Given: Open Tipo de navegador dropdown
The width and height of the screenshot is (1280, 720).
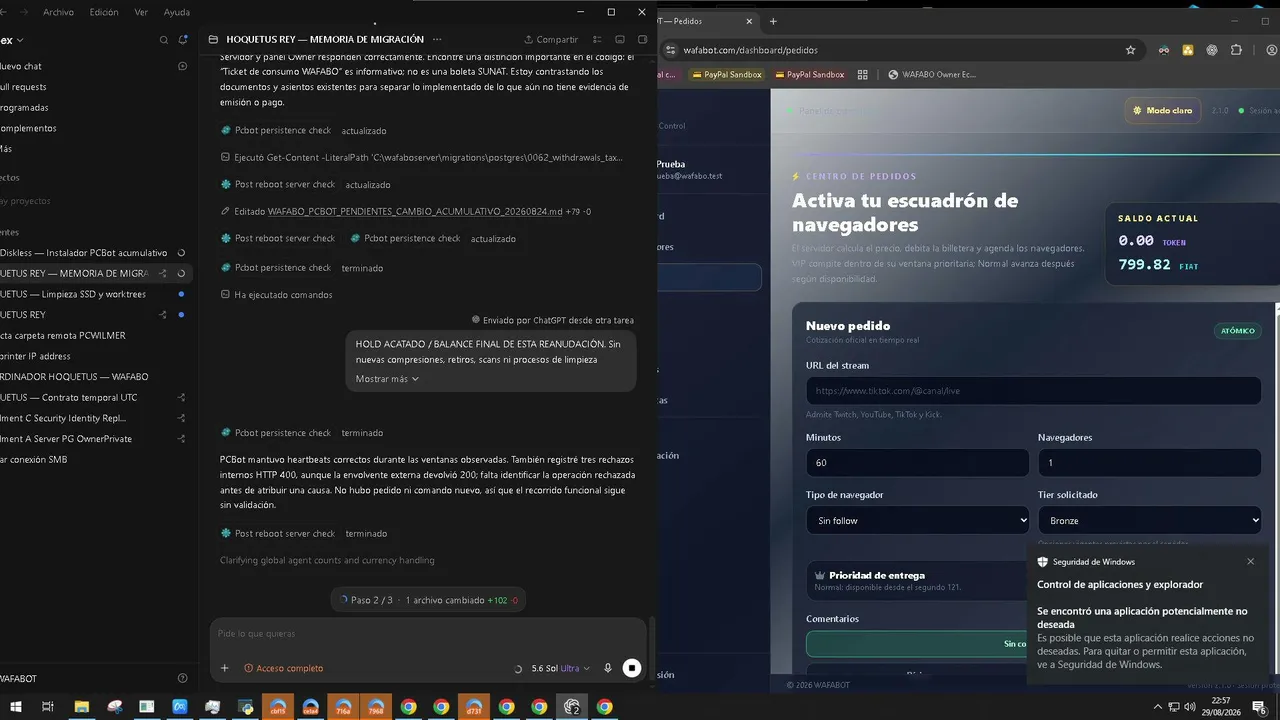Looking at the screenshot, I should tap(917, 520).
